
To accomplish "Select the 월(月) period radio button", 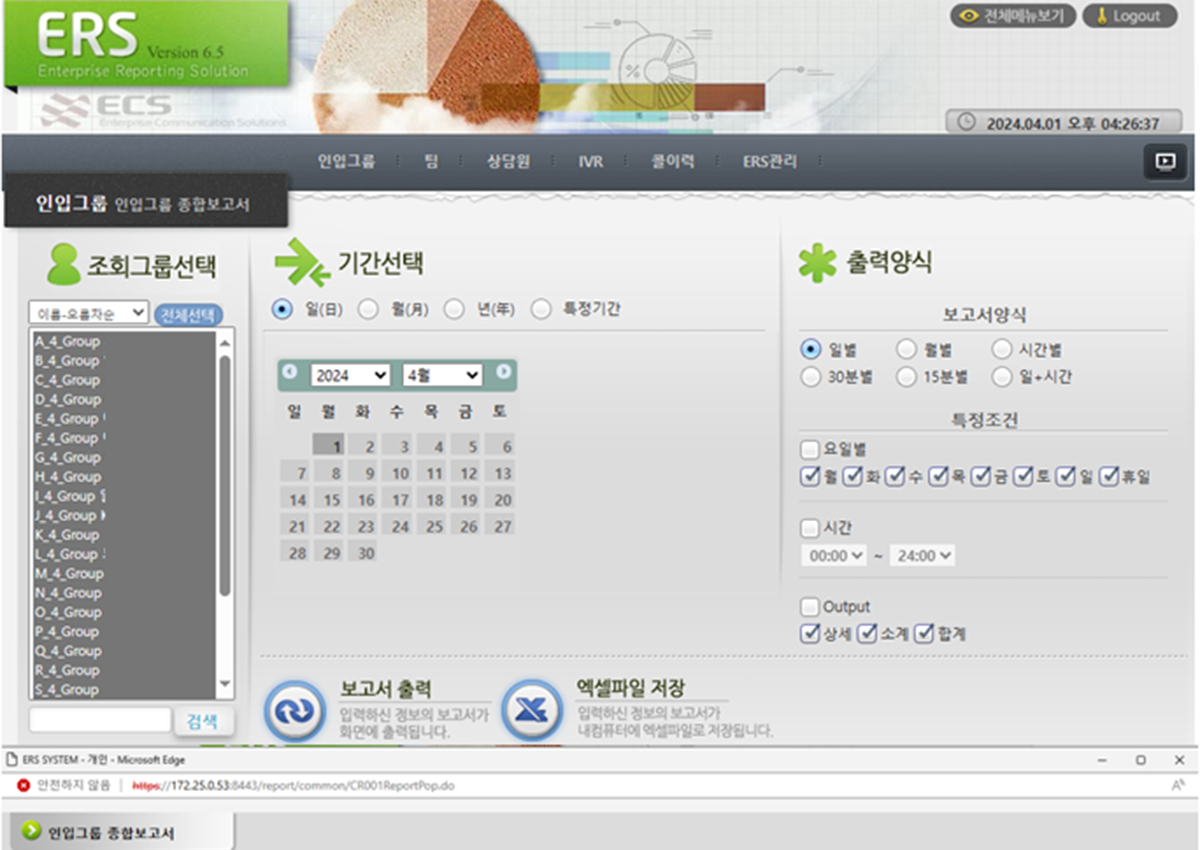I will [x=368, y=310].
